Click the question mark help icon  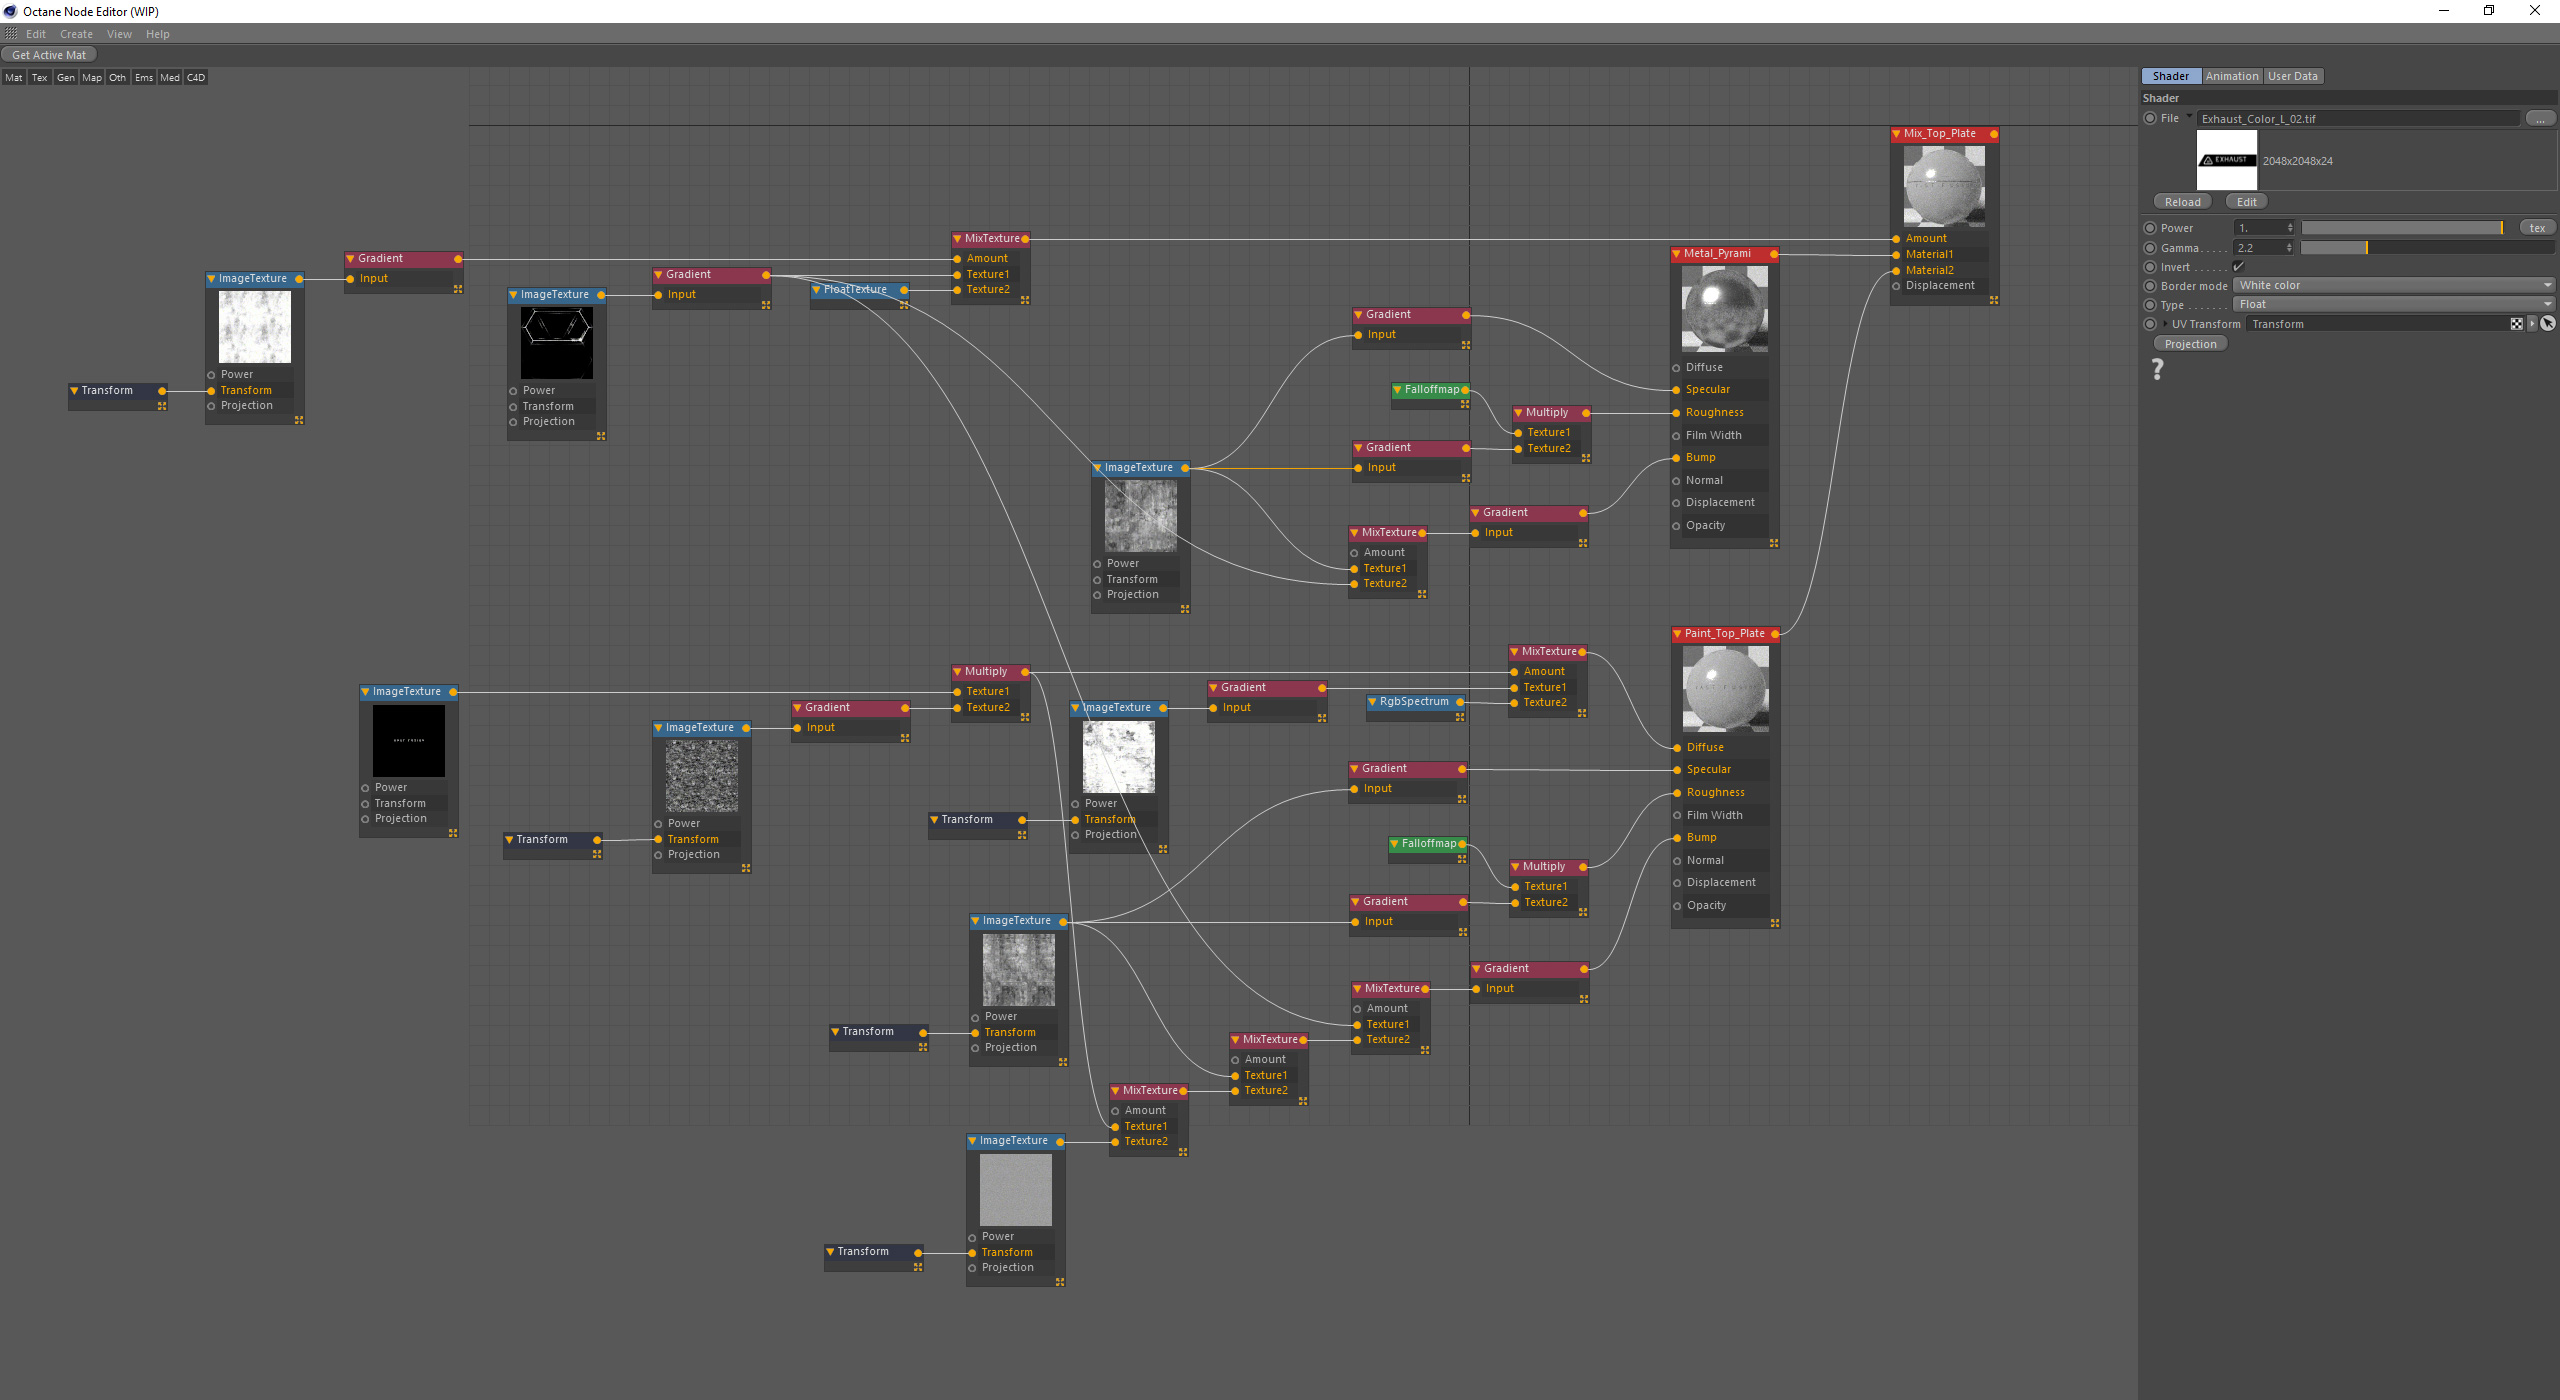click(2157, 370)
